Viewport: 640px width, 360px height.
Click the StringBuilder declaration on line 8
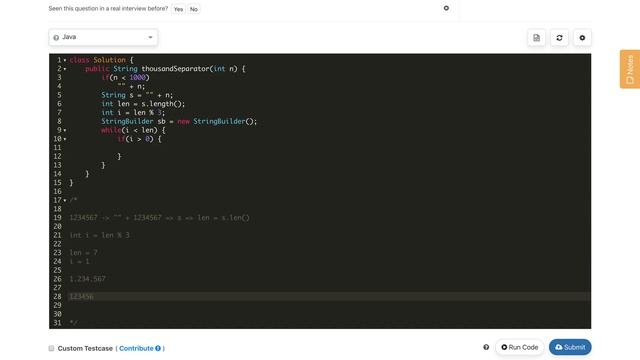click(x=179, y=121)
